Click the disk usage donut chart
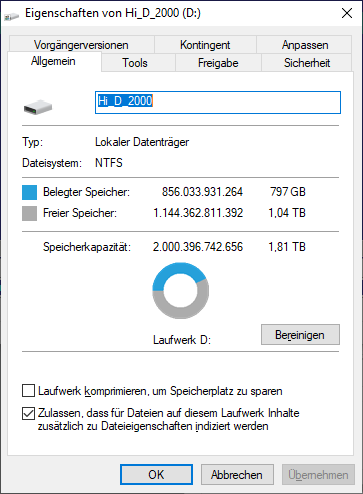The width and height of the screenshot is (363, 494). click(x=181, y=290)
